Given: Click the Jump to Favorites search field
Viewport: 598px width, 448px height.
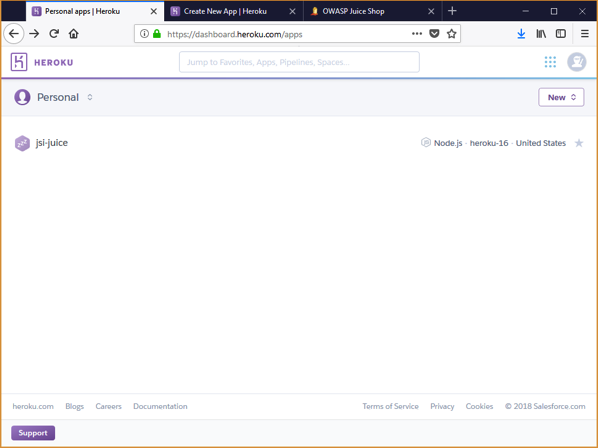Looking at the screenshot, I should click(299, 62).
